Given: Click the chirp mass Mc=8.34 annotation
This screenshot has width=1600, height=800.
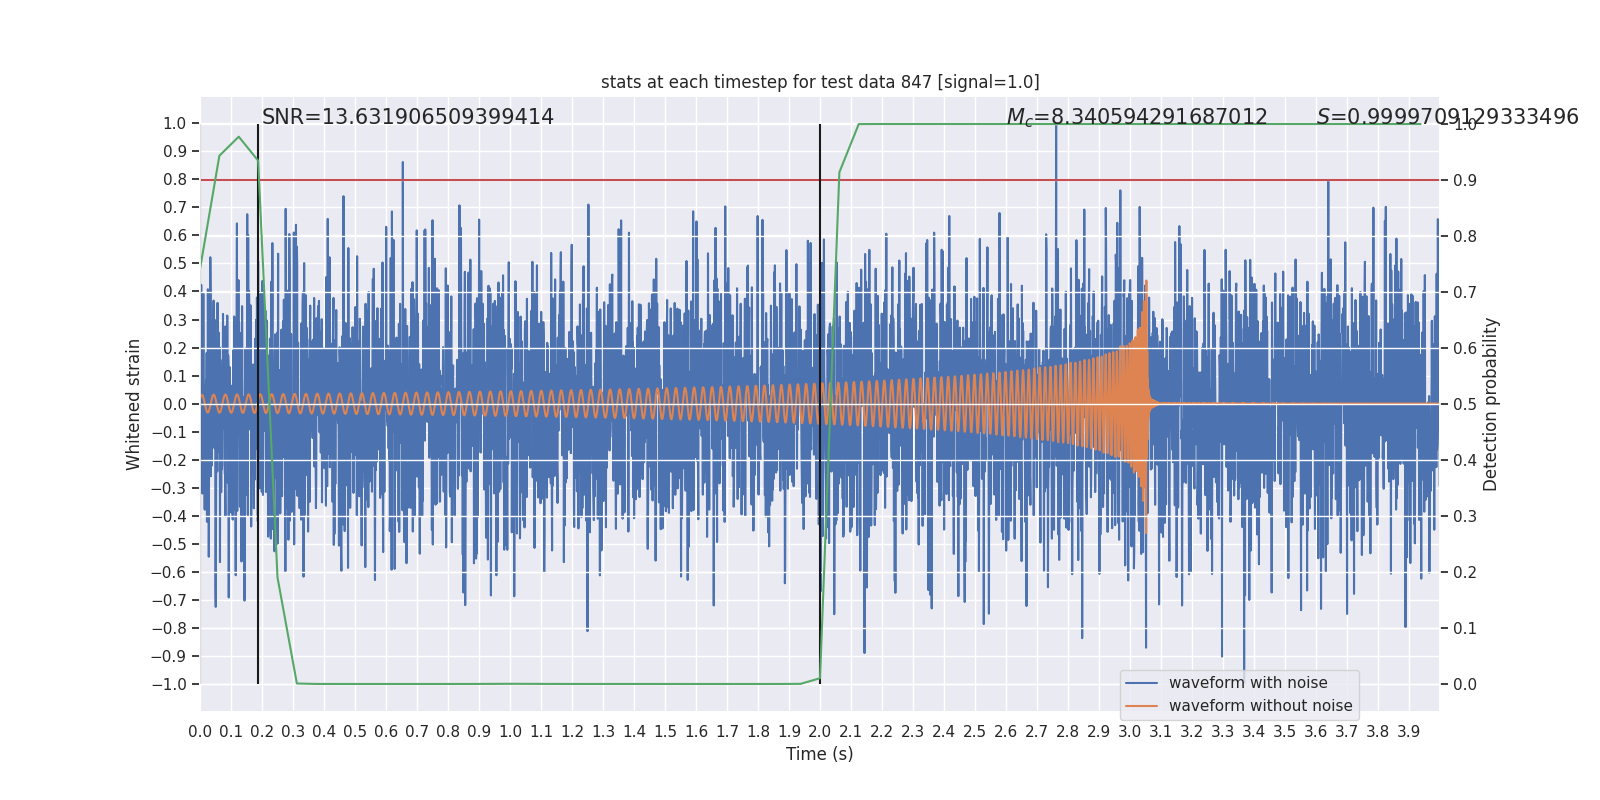Looking at the screenshot, I should click(1137, 117).
